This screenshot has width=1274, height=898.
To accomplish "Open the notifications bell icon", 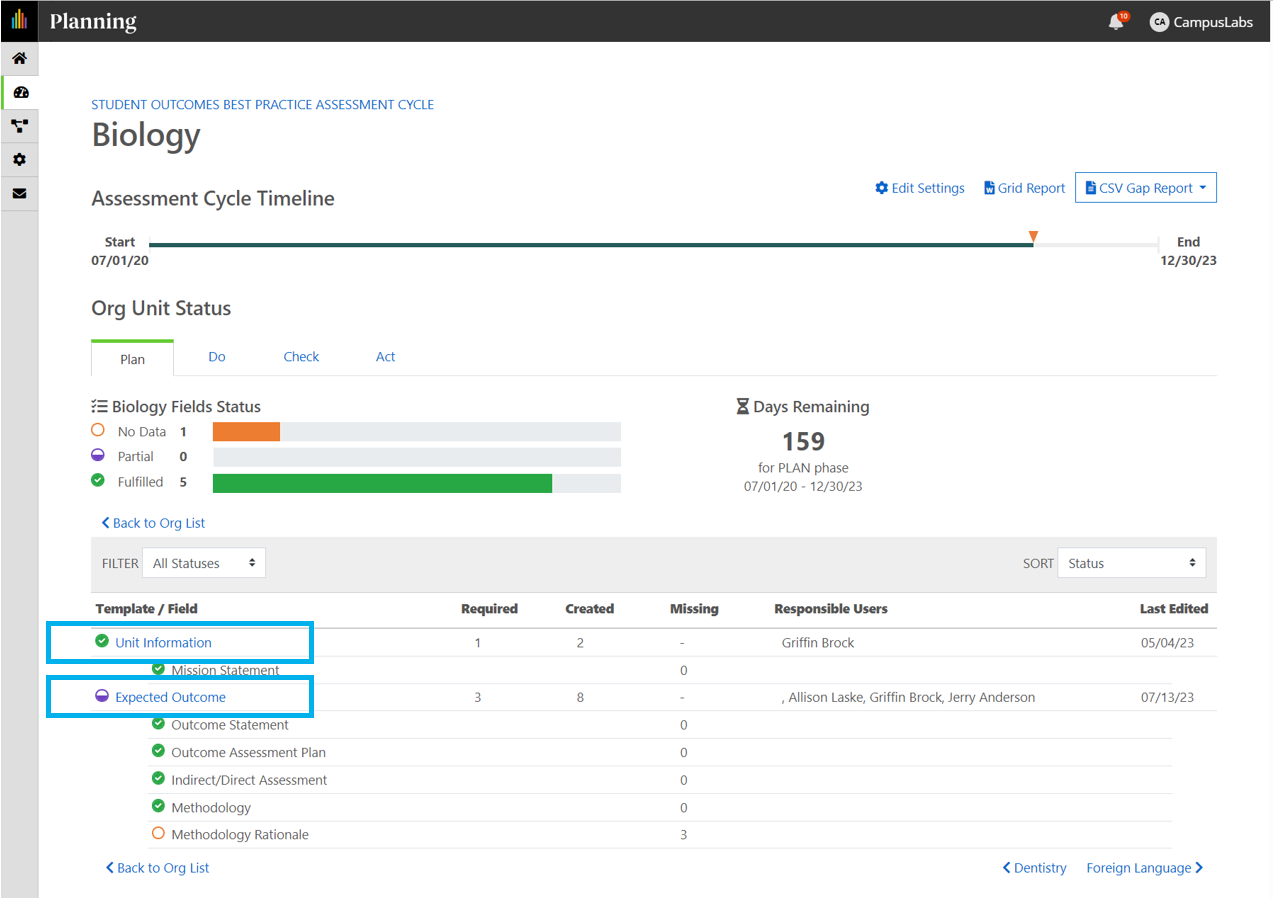I will click(x=1117, y=21).
